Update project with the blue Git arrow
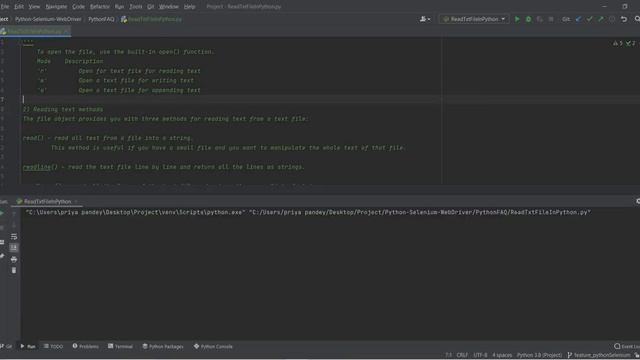 pos(578,19)
